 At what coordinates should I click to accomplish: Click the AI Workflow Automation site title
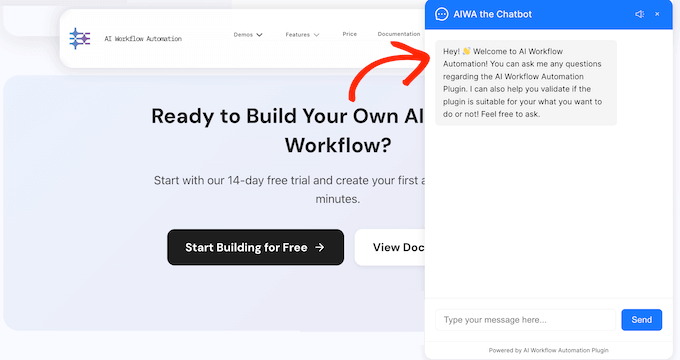[143, 39]
